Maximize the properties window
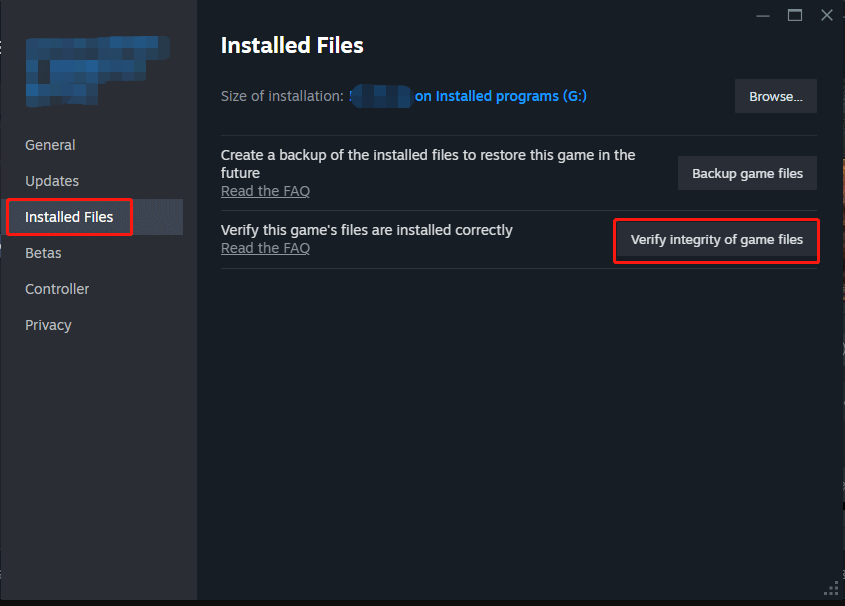 tap(795, 15)
